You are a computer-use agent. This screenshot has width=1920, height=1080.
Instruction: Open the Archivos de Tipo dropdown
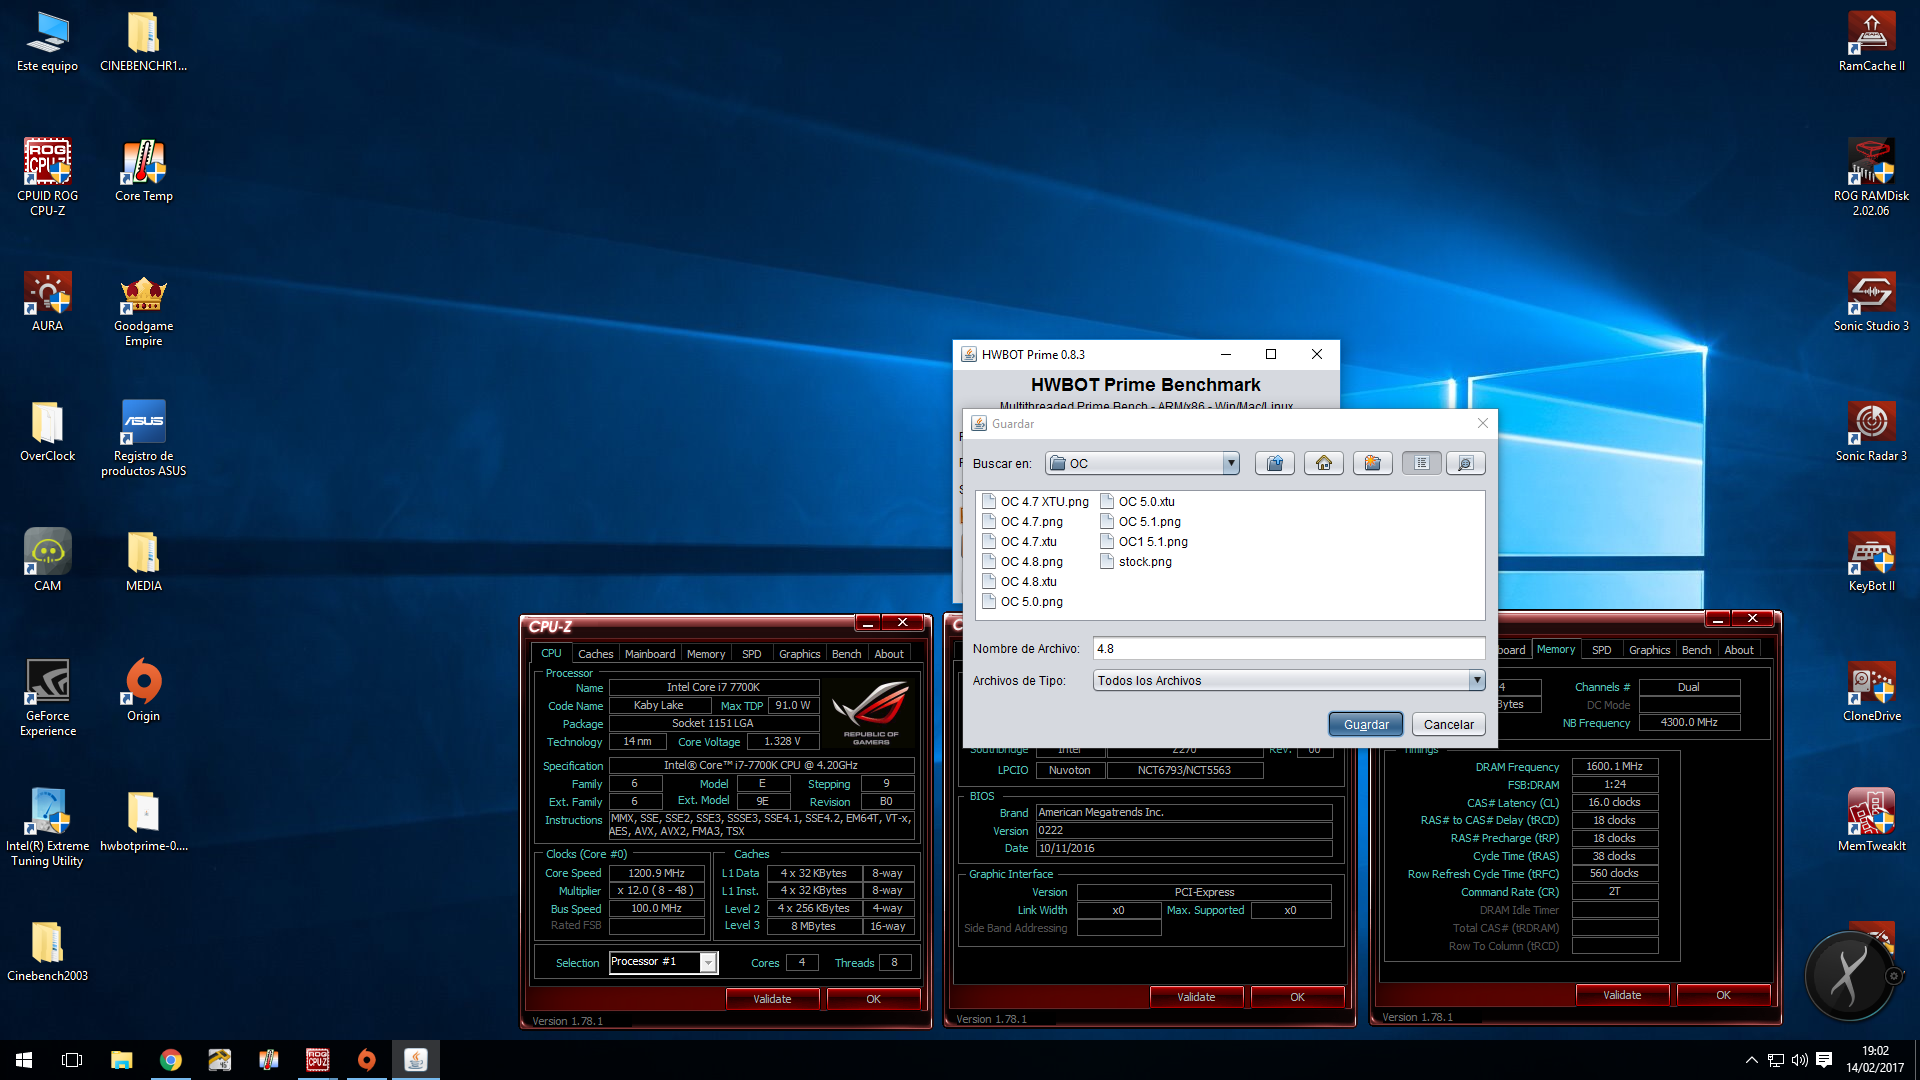pos(1476,680)
